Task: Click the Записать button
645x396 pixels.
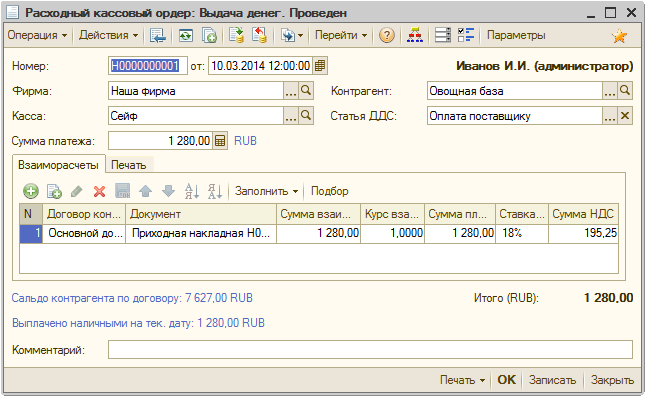Action: click(552, 380)
